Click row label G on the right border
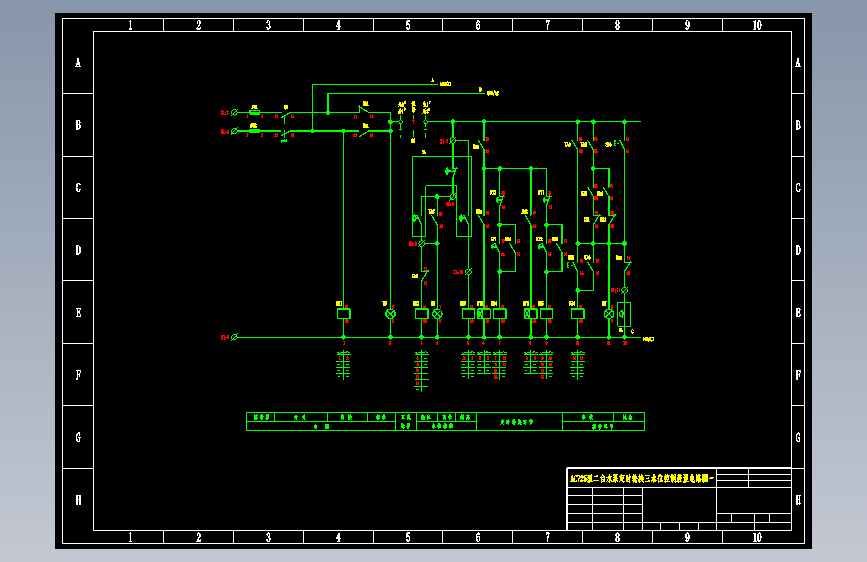 (x=798, y=438)
